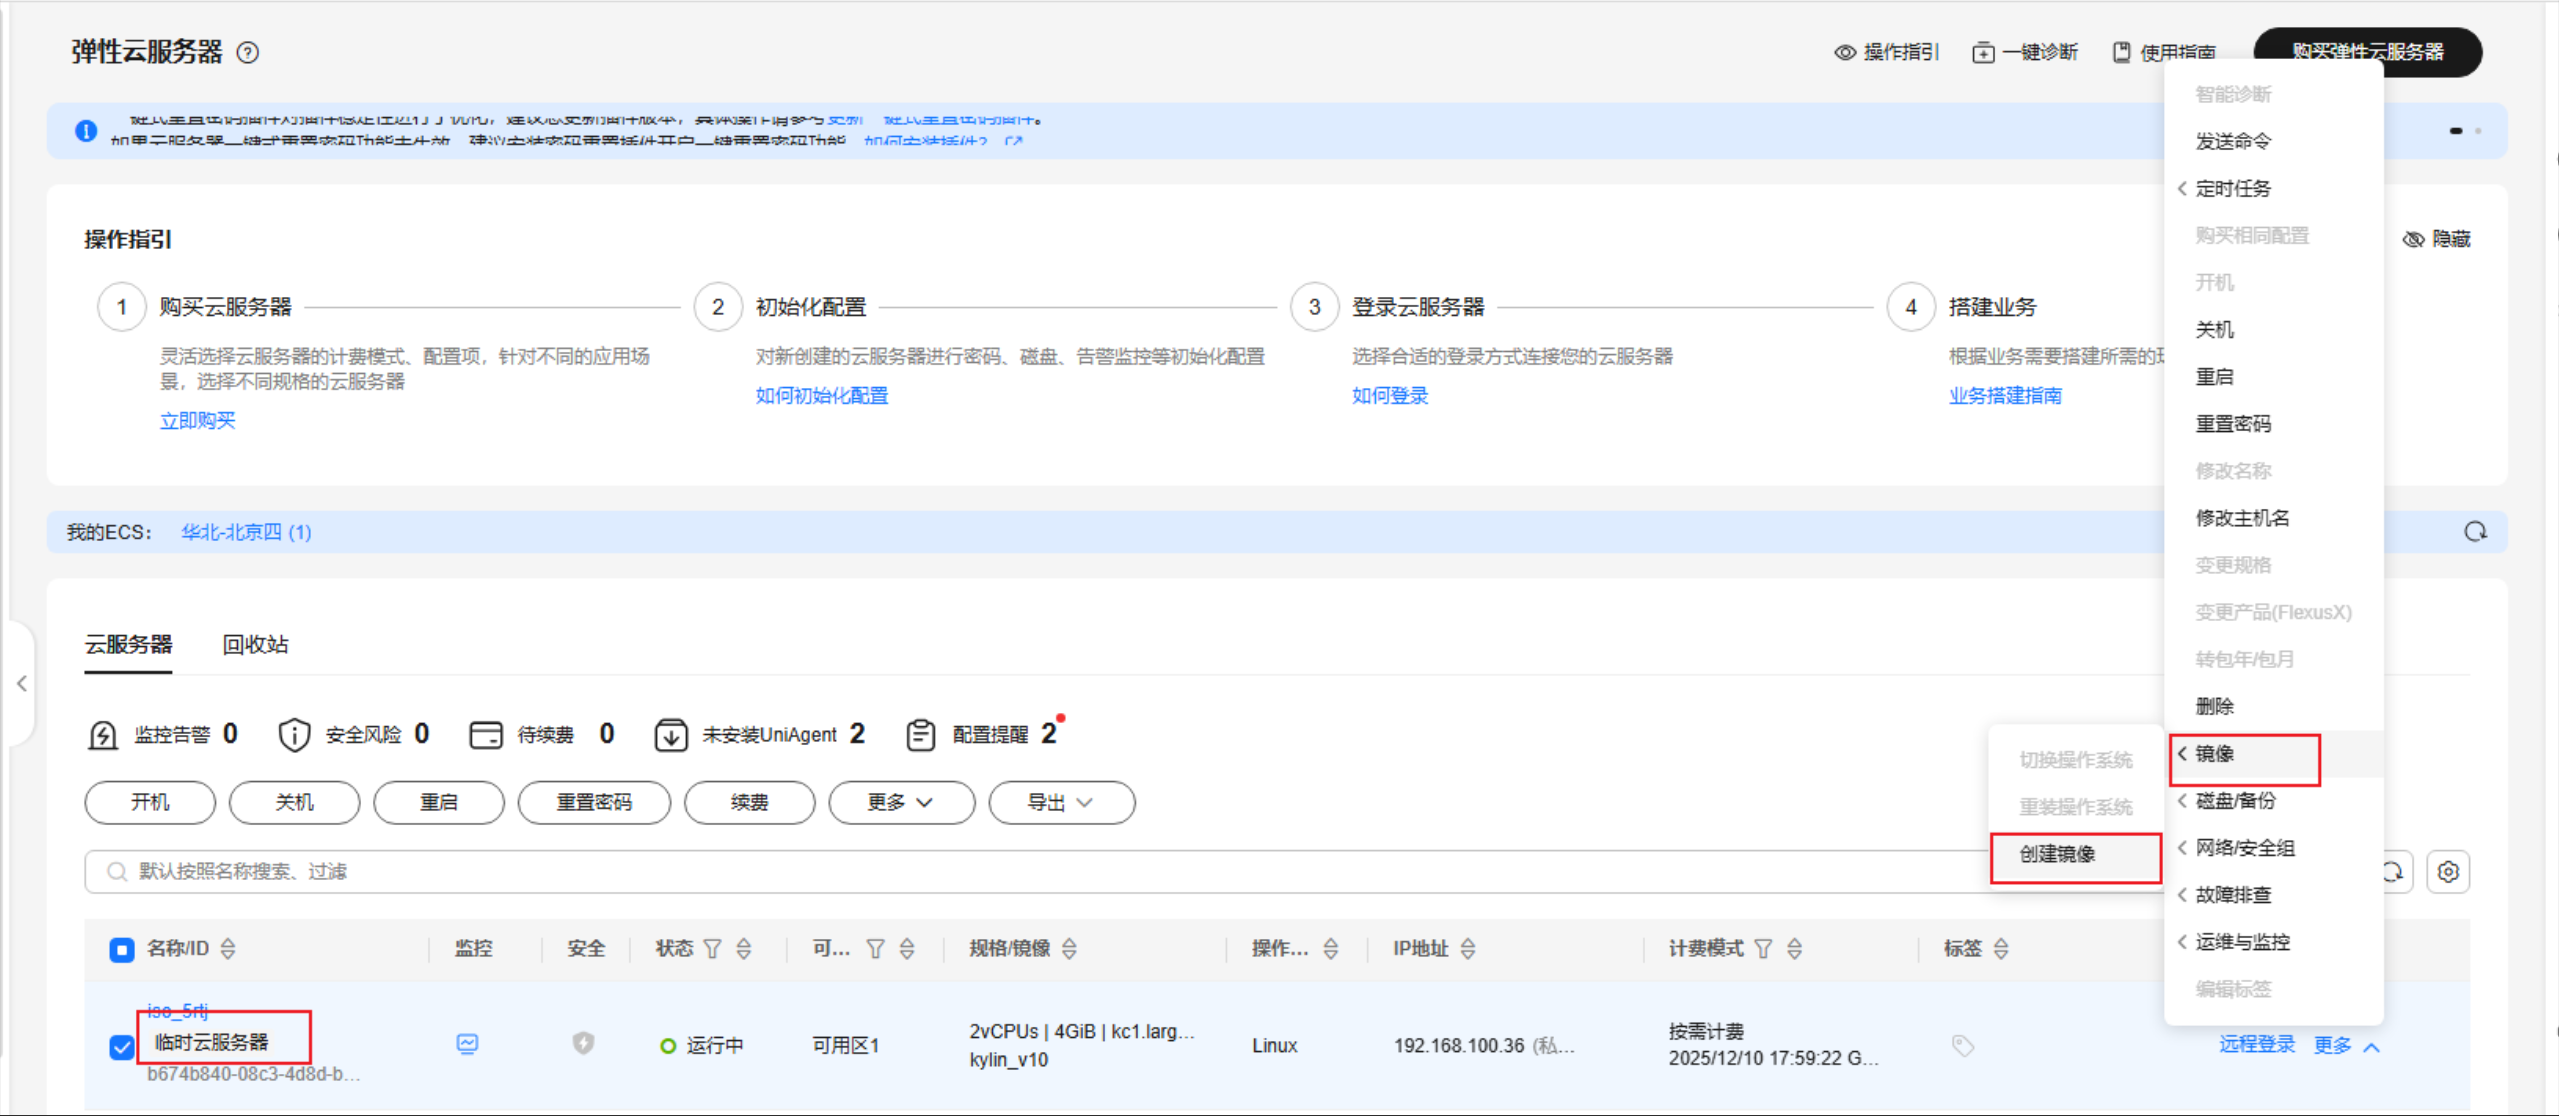Refresh the 我的ECS region bar
This screenshot has width=2559, height=1116.
tap(2475, 532)
